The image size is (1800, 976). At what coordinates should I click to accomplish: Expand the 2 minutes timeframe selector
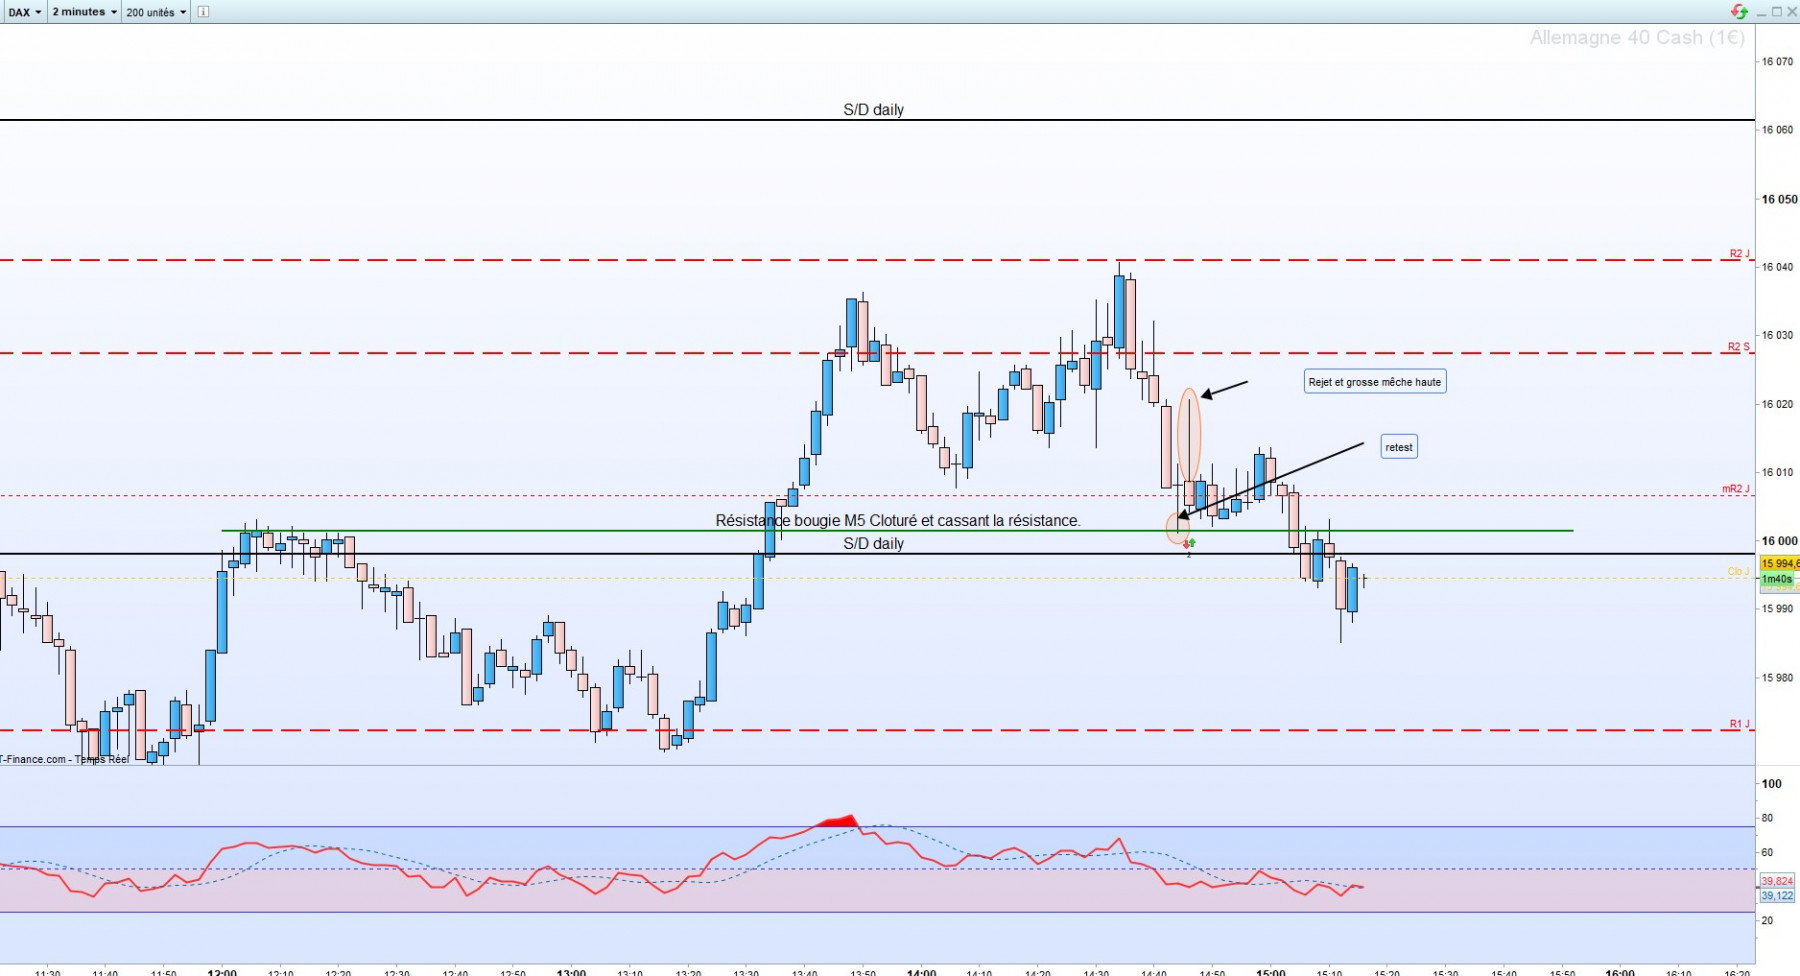84,12
